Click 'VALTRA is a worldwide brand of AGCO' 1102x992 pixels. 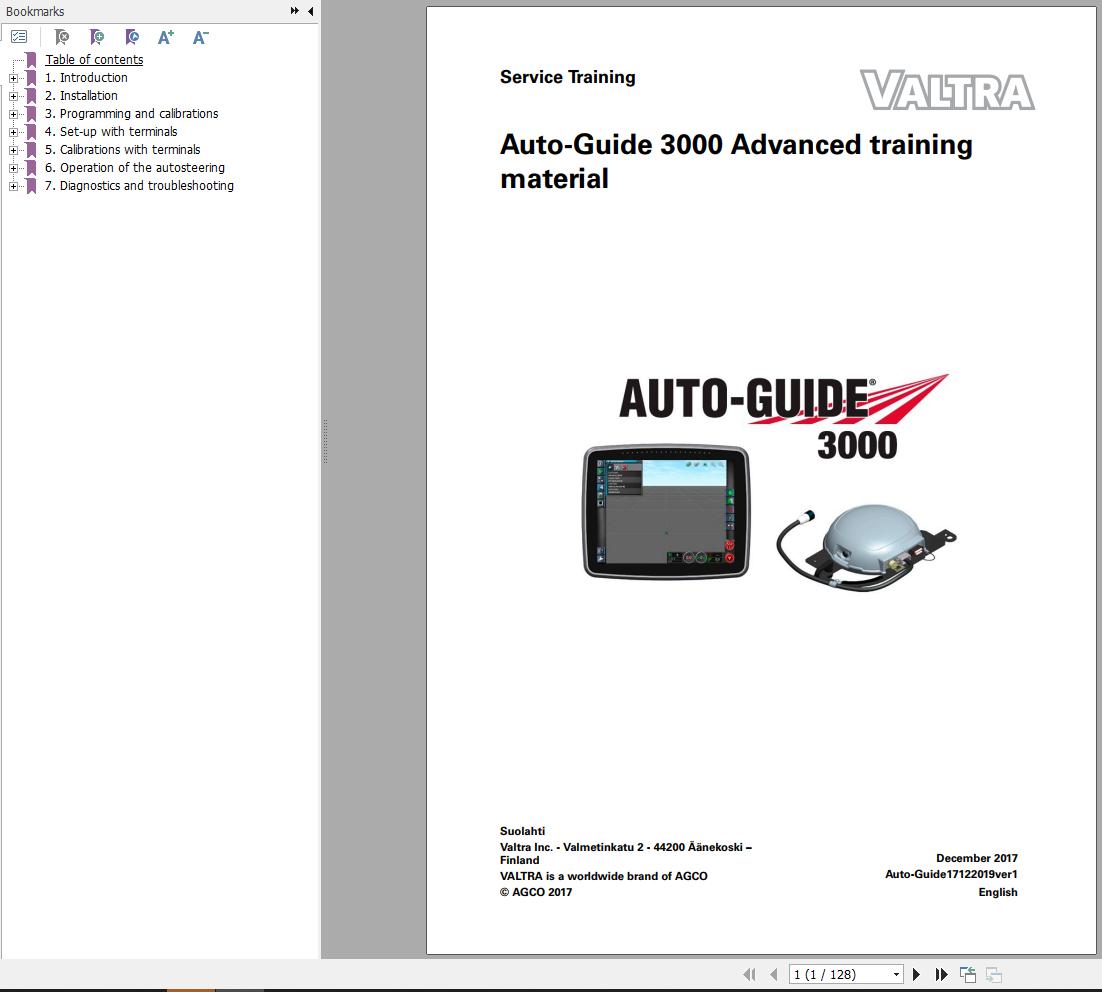[603, 876]
